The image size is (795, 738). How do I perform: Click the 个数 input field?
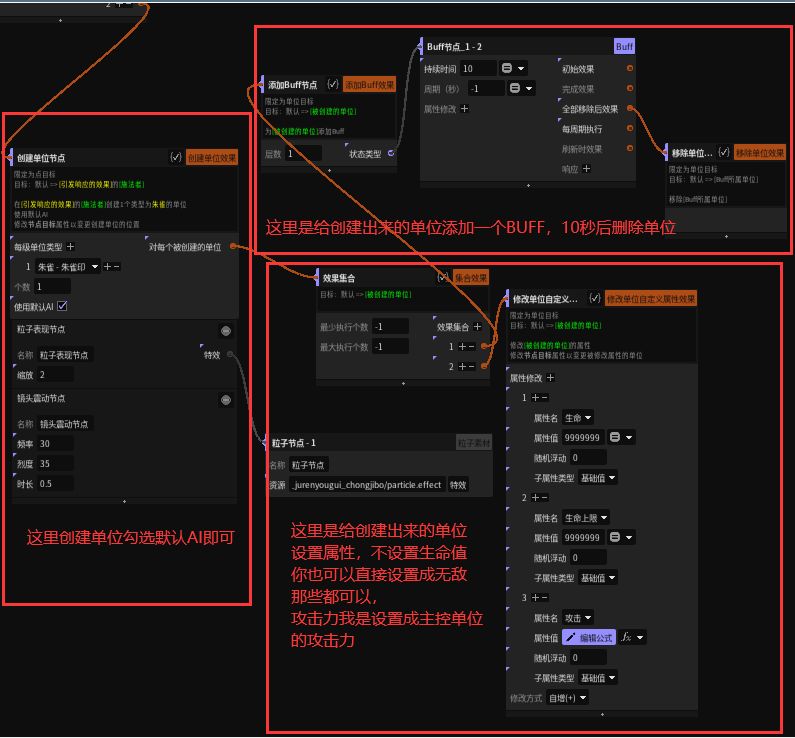pyautogui.click(x=52, y=287)
